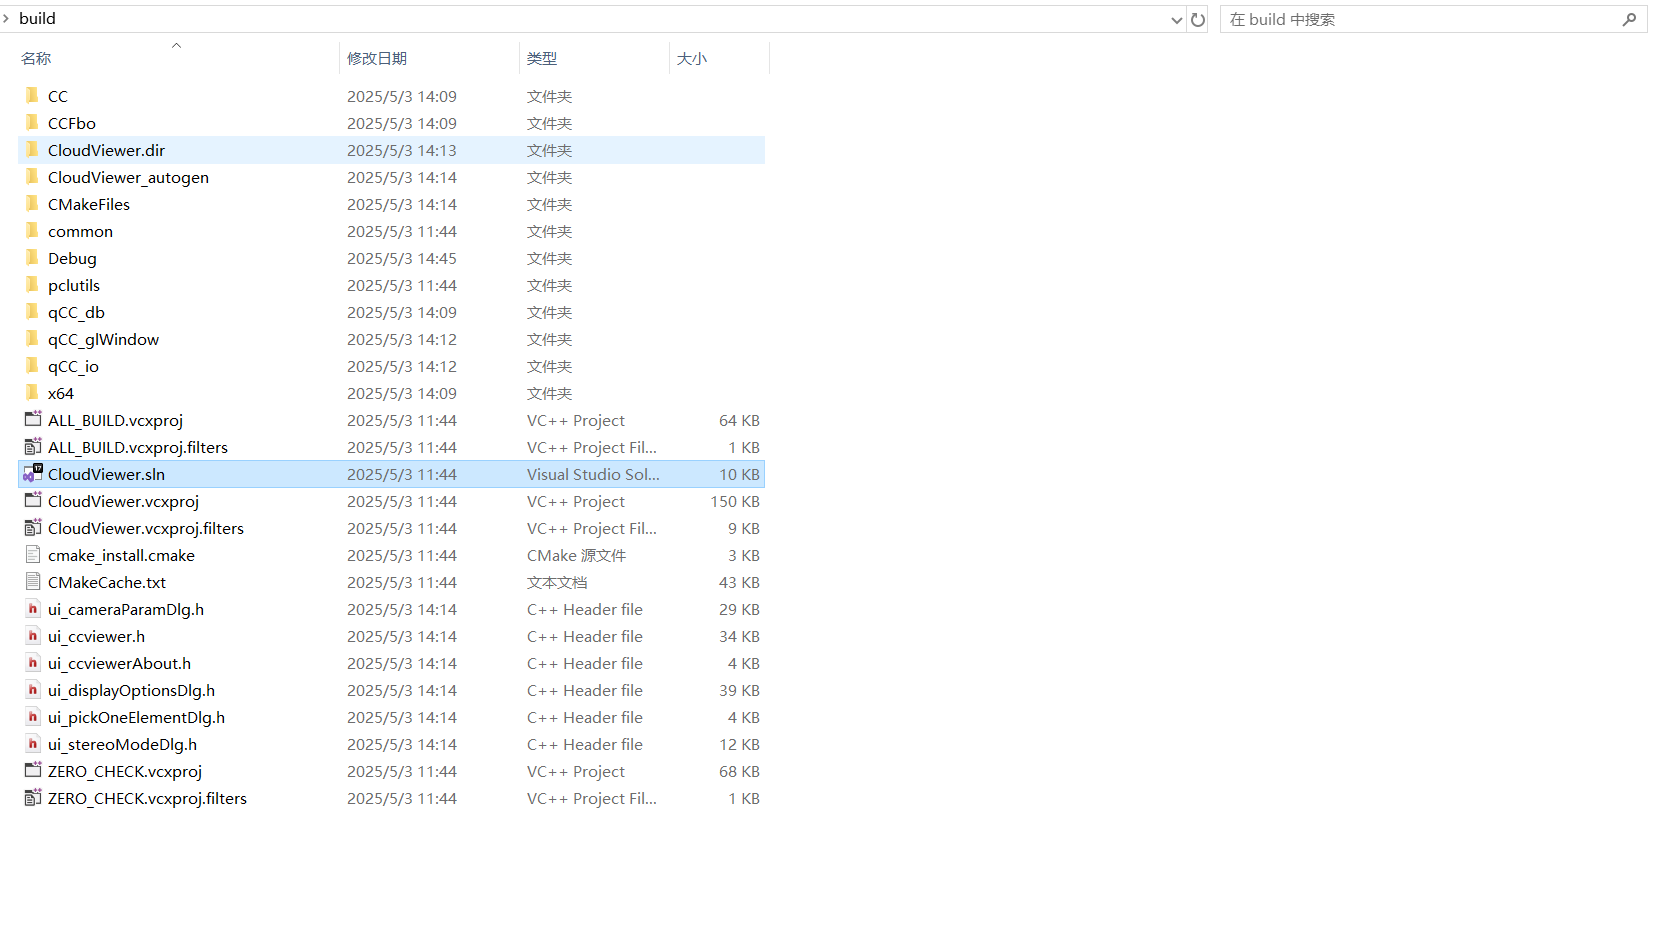Click the cmake_install.cmake file icon
This screenshot has width=1660, height=937.
click(x=32, y=555)
